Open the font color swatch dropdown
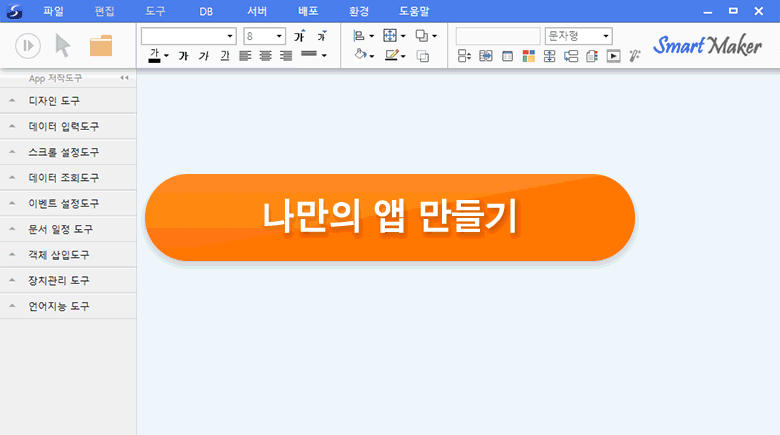The image size is (780, 435). pyautogui.click(x=166, y=56)
